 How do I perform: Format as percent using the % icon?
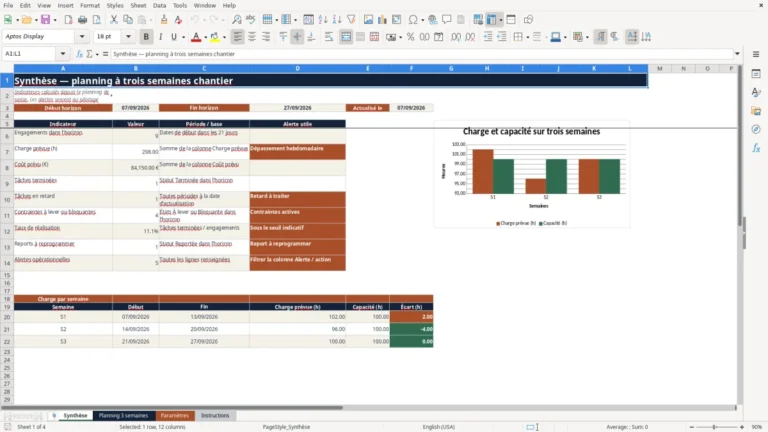pyautogui.click(x=410, y=37)
